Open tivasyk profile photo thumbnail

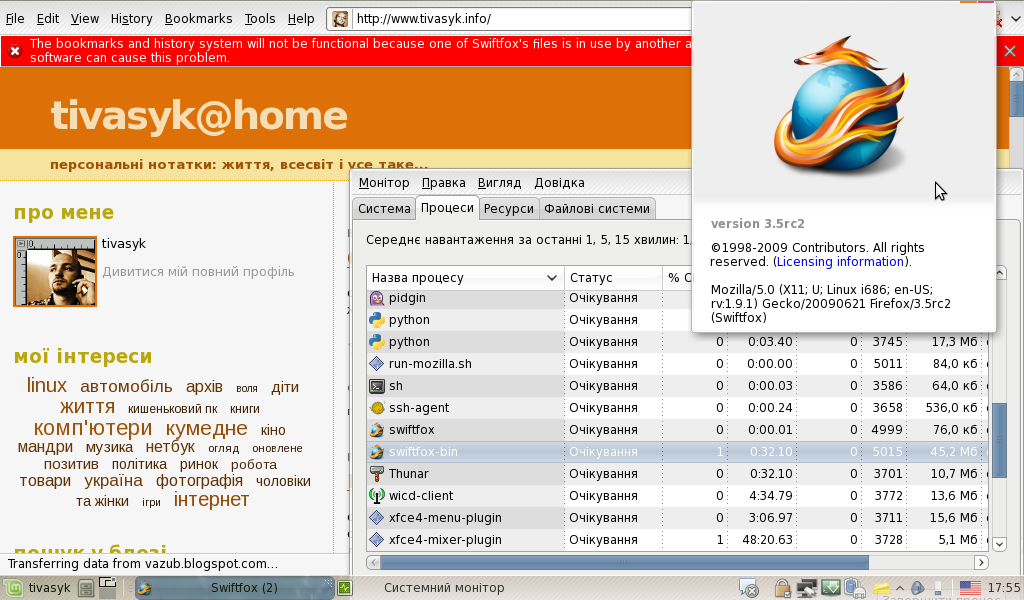(55, 271)
